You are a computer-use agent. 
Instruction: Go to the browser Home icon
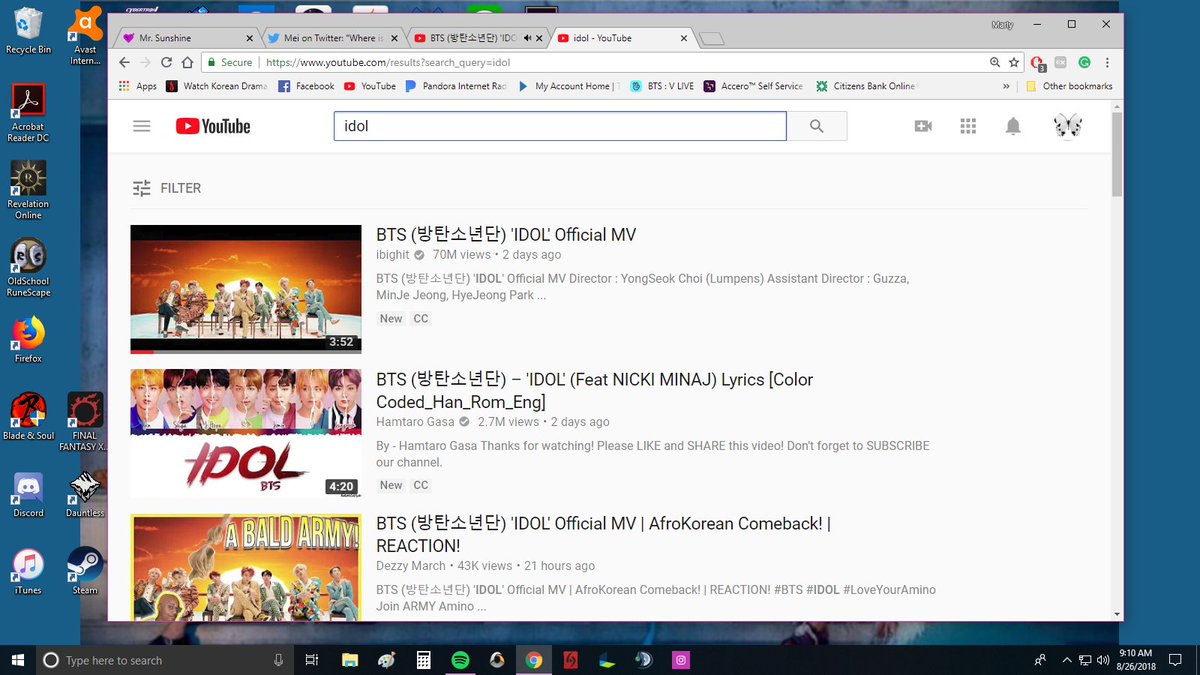pos(187,62)
